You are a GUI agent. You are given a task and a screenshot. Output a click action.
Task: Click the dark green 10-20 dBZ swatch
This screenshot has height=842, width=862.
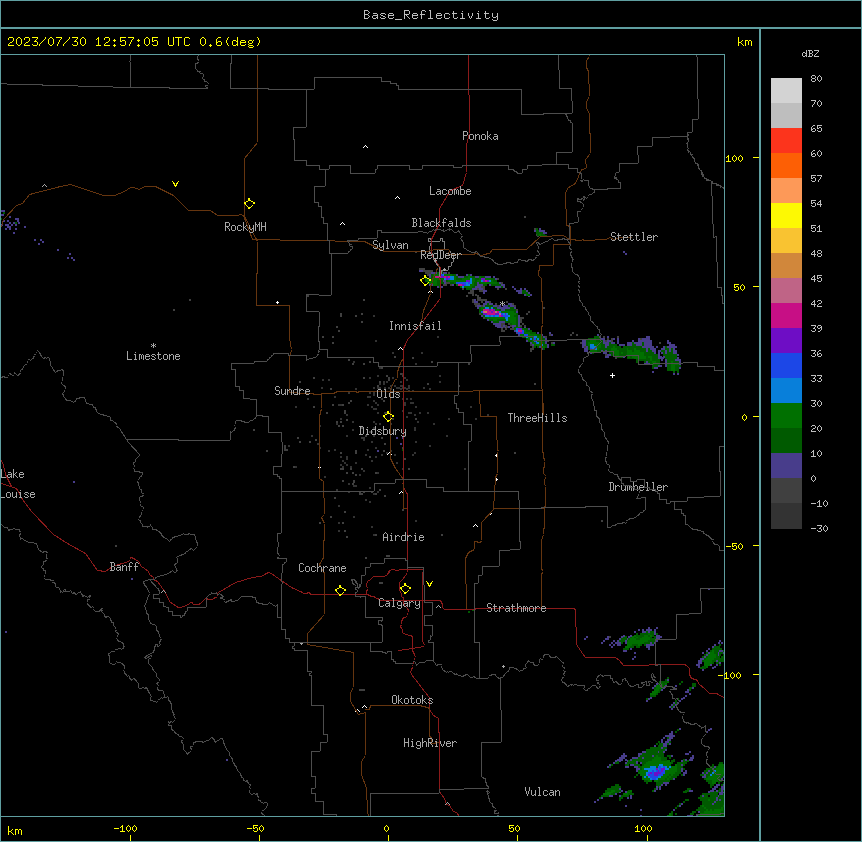click(x=786, y=441)
